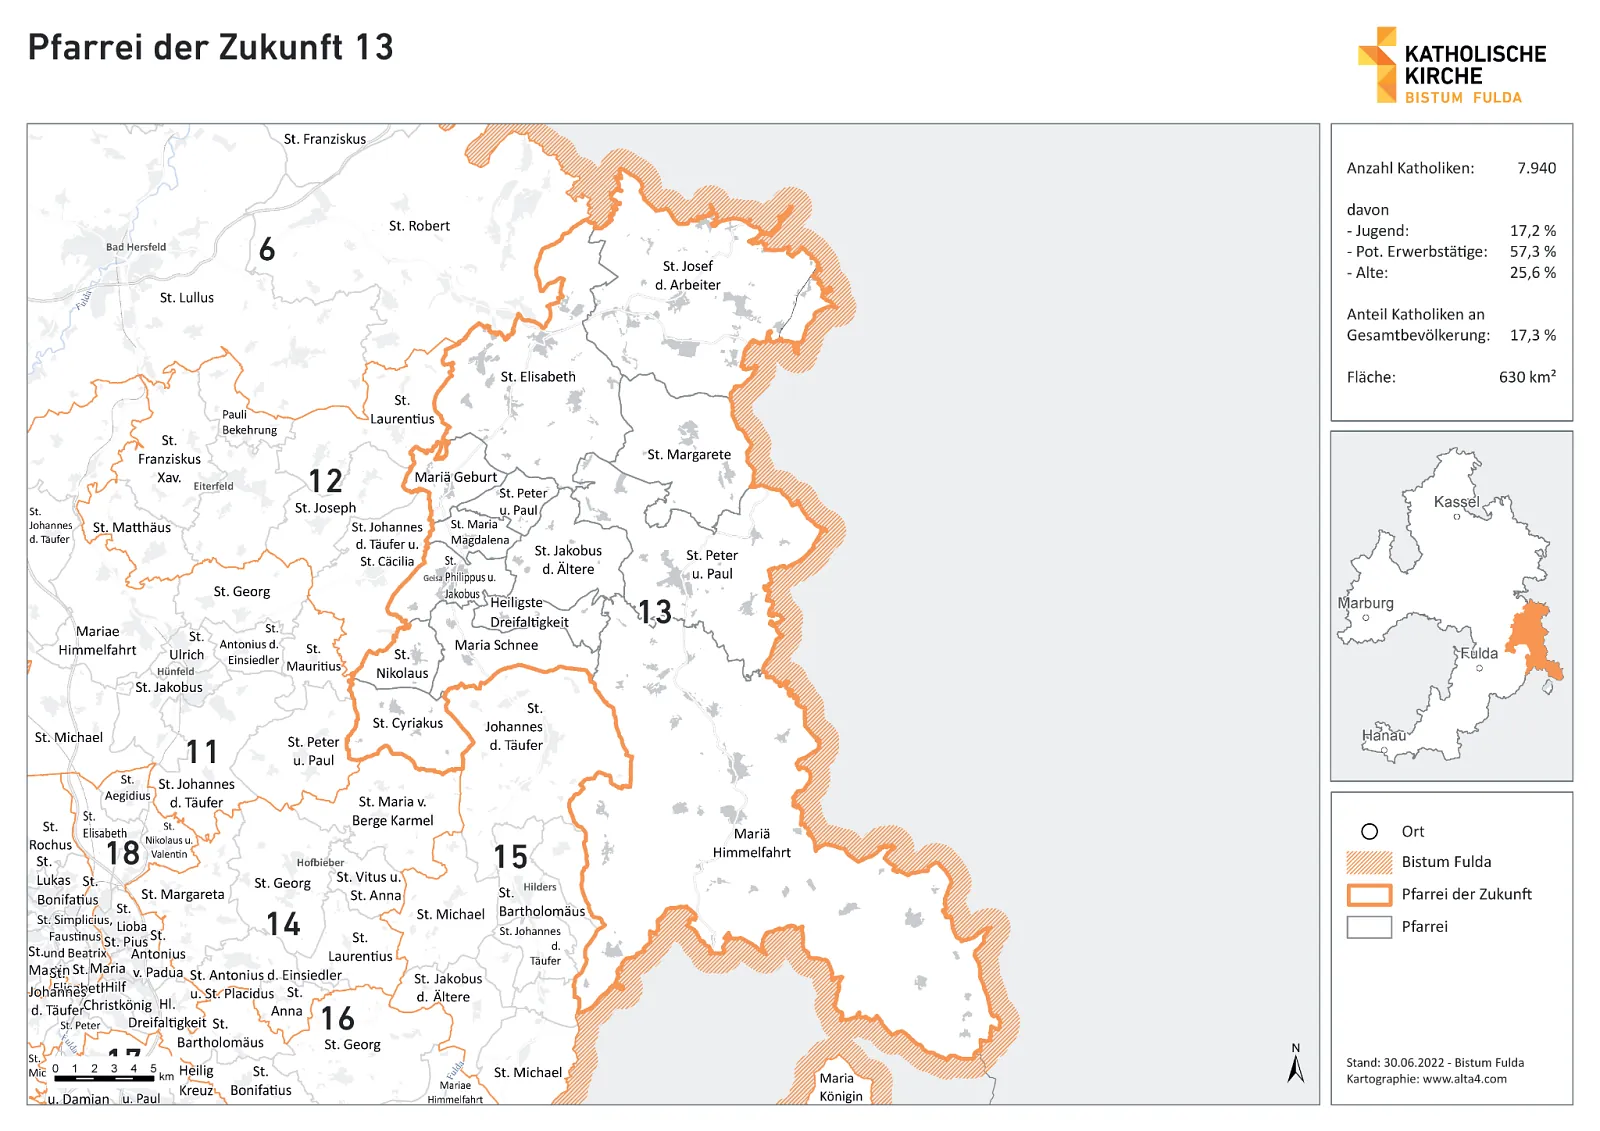Viewport: 1600px width, 1131px height.
Task: Click the 'Maria Königin' label
Action: click(x=841, y=1088)
